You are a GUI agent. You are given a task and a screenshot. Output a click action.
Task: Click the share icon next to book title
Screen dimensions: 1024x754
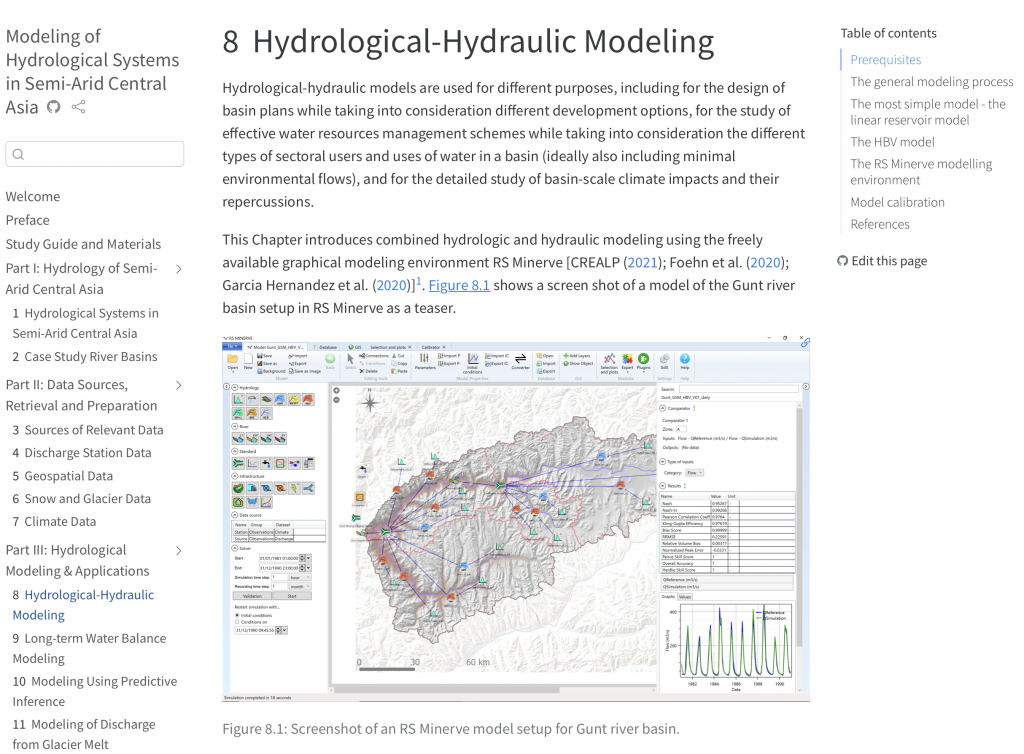(78, 107)
